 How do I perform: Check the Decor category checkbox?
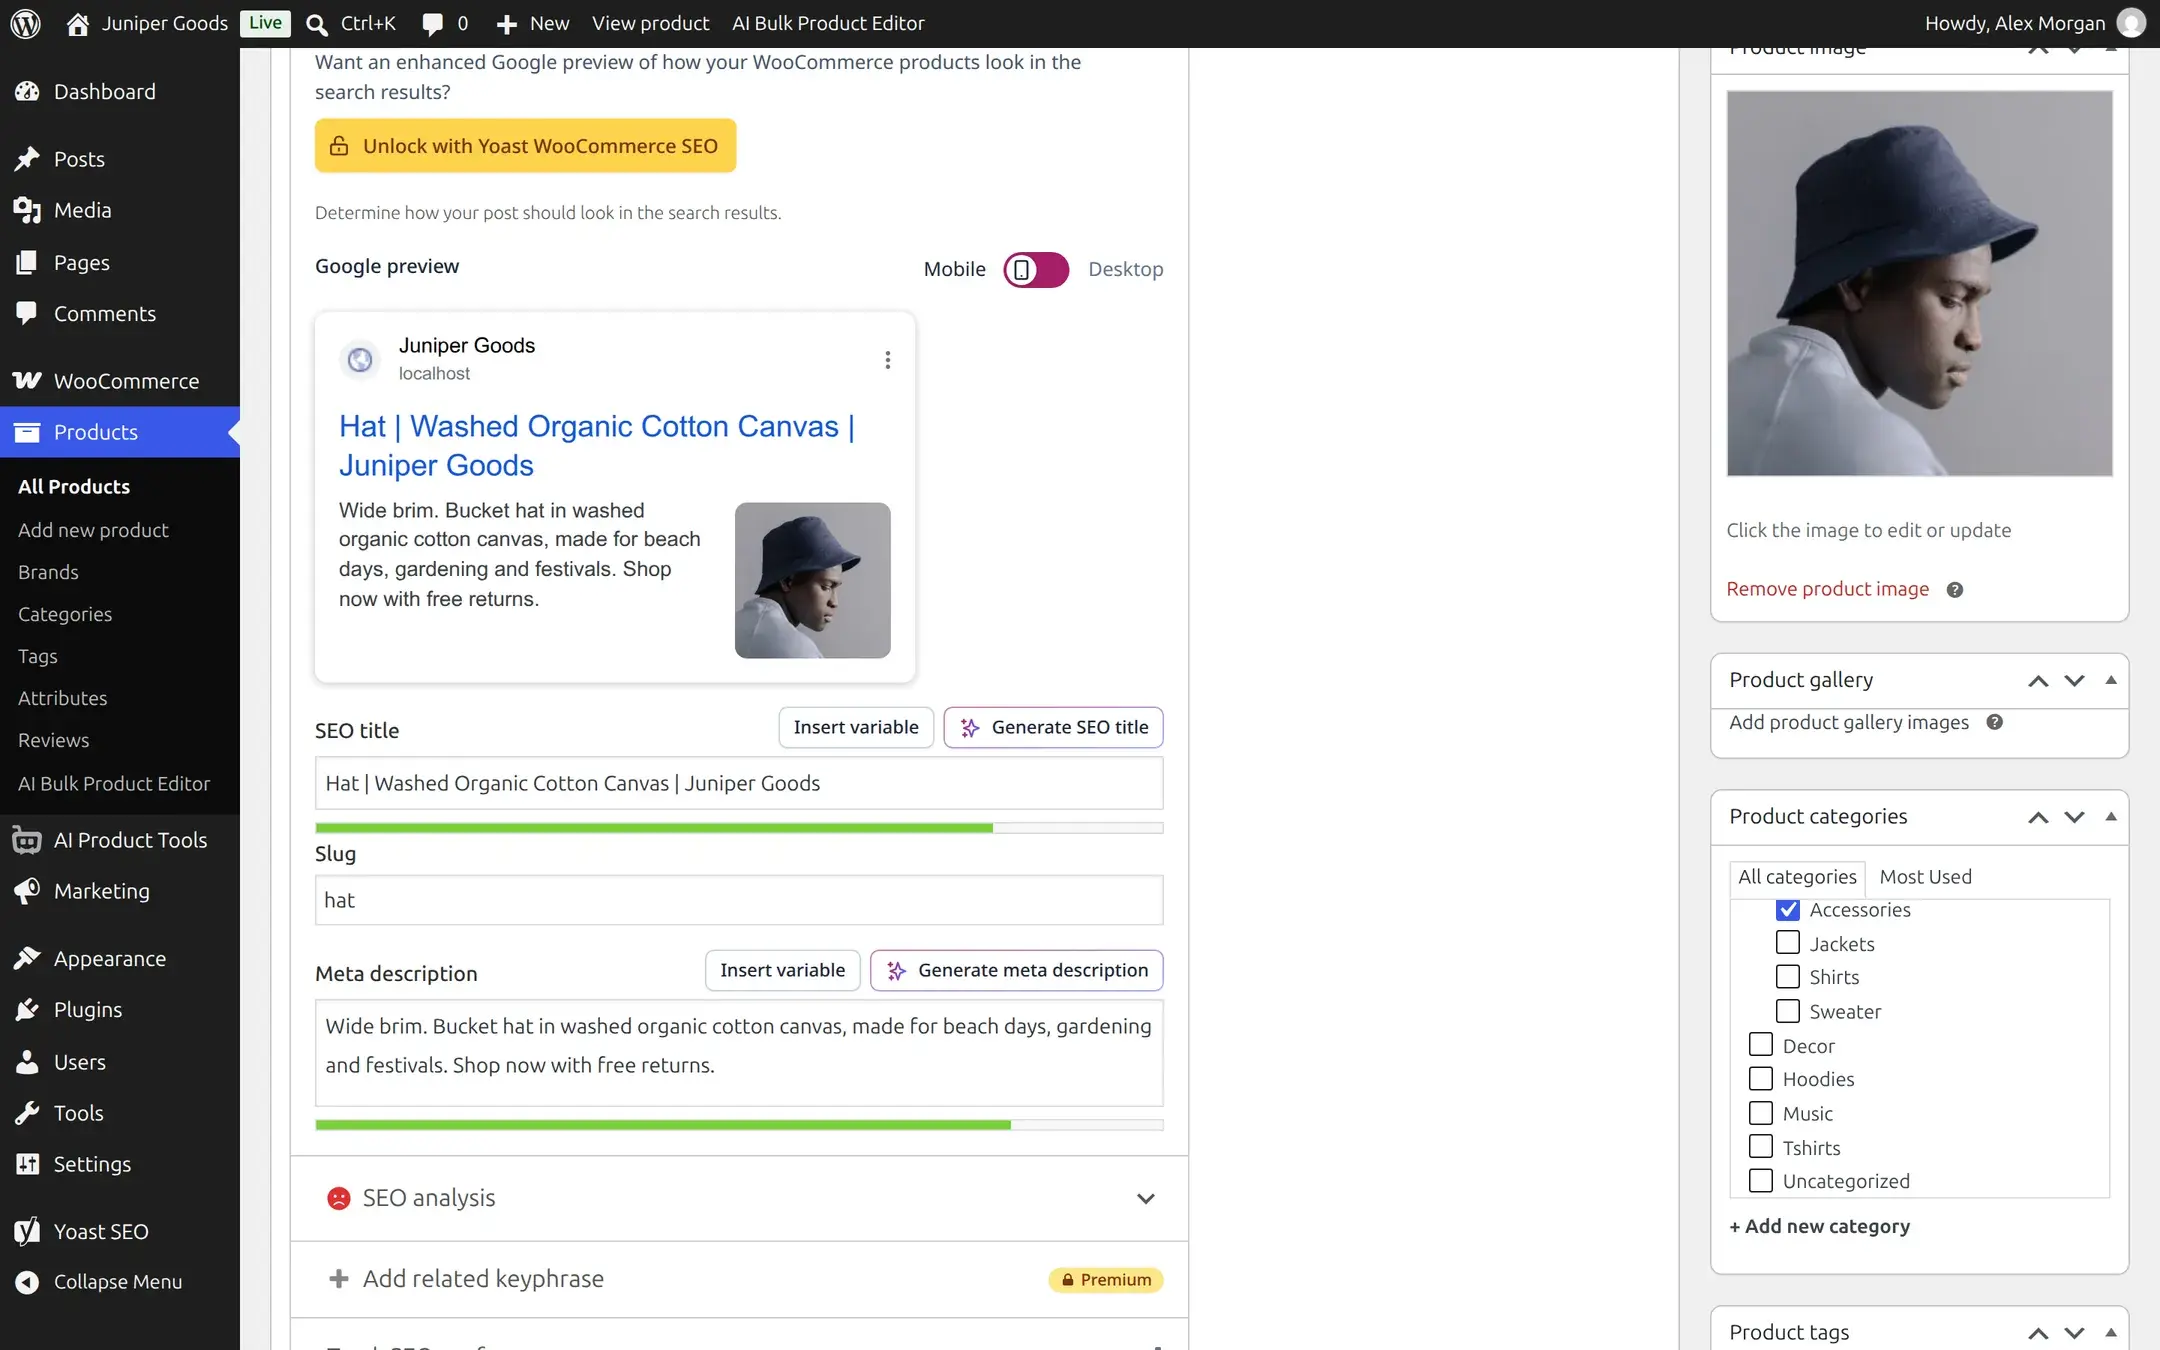[x=1760, y=1045]
